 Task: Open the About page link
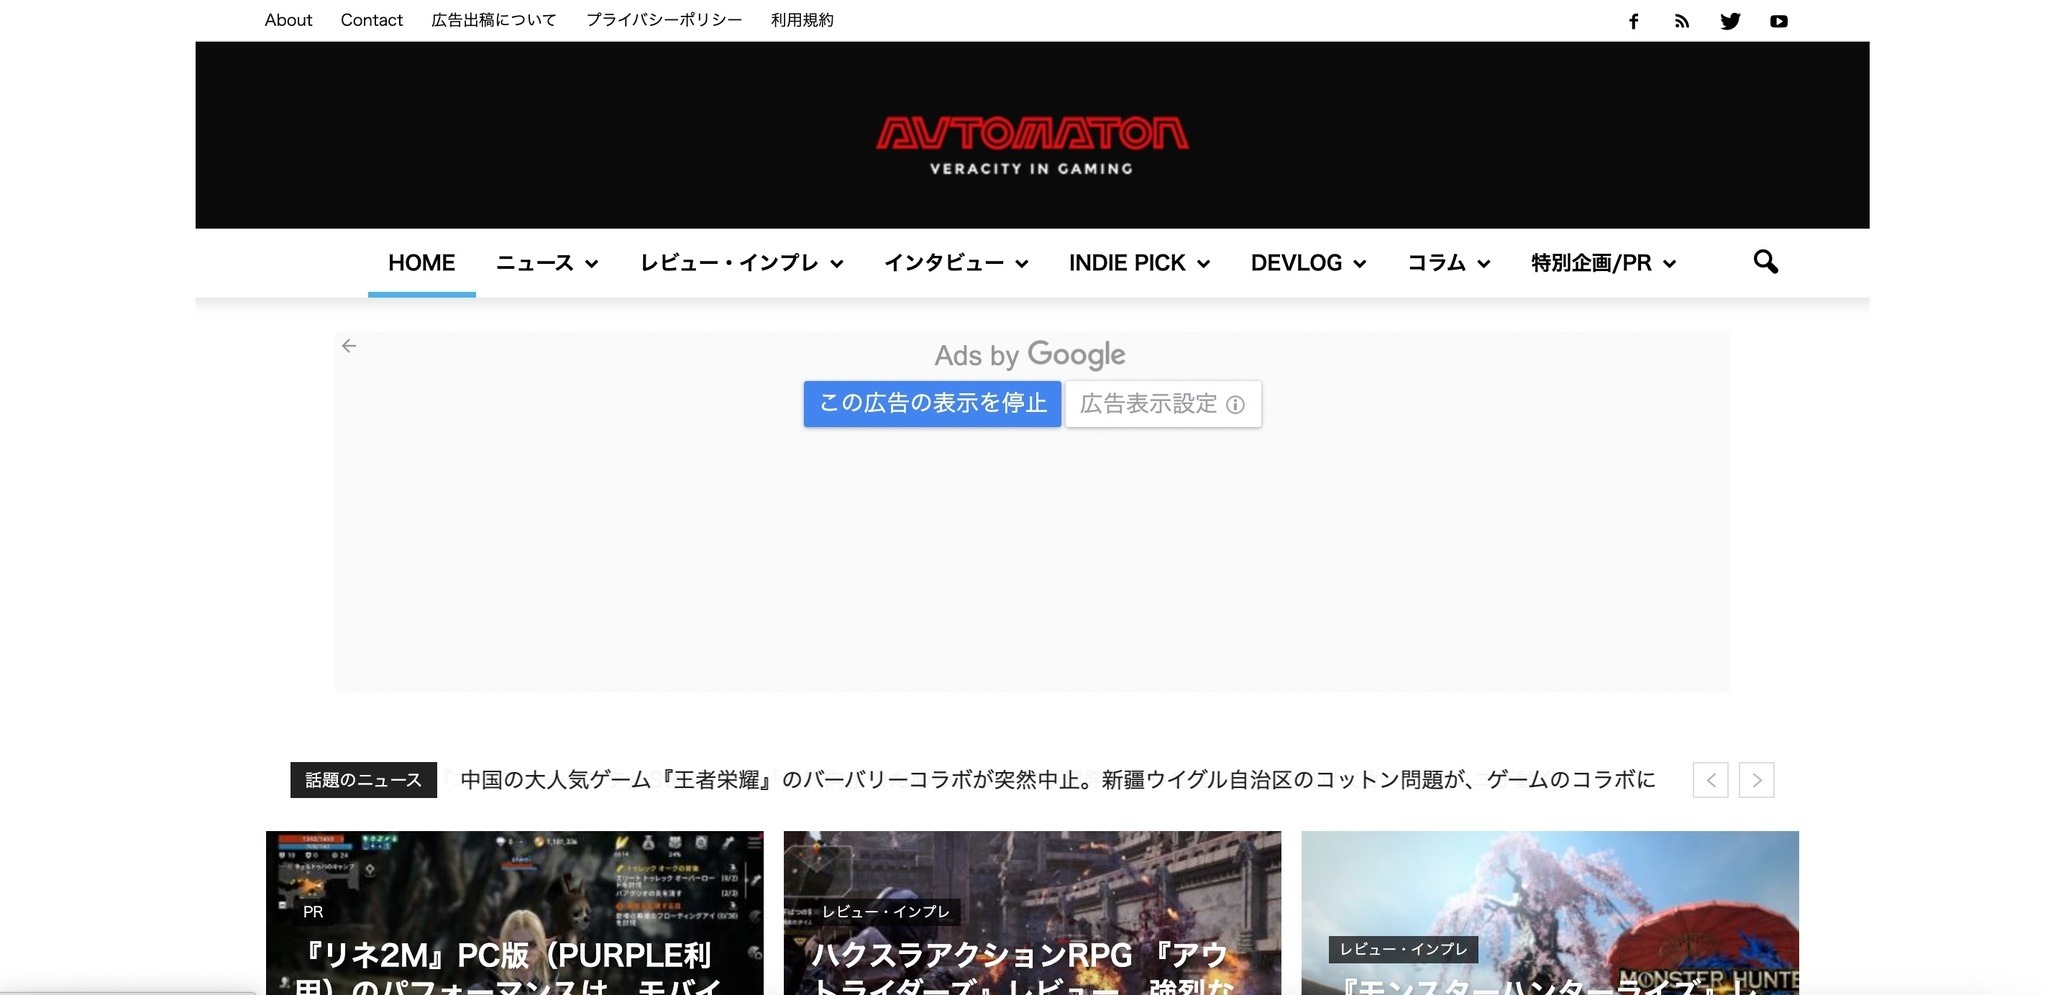288,19
